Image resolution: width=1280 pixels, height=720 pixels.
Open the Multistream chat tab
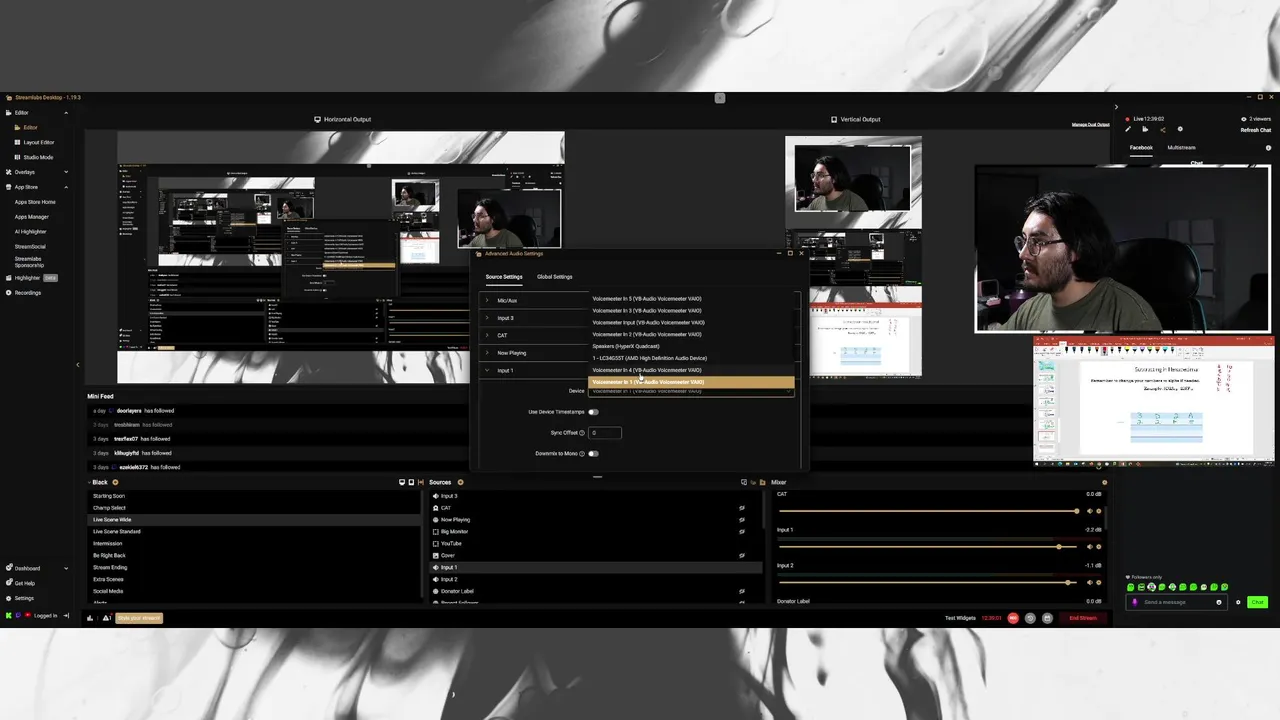pos(1181,147)
